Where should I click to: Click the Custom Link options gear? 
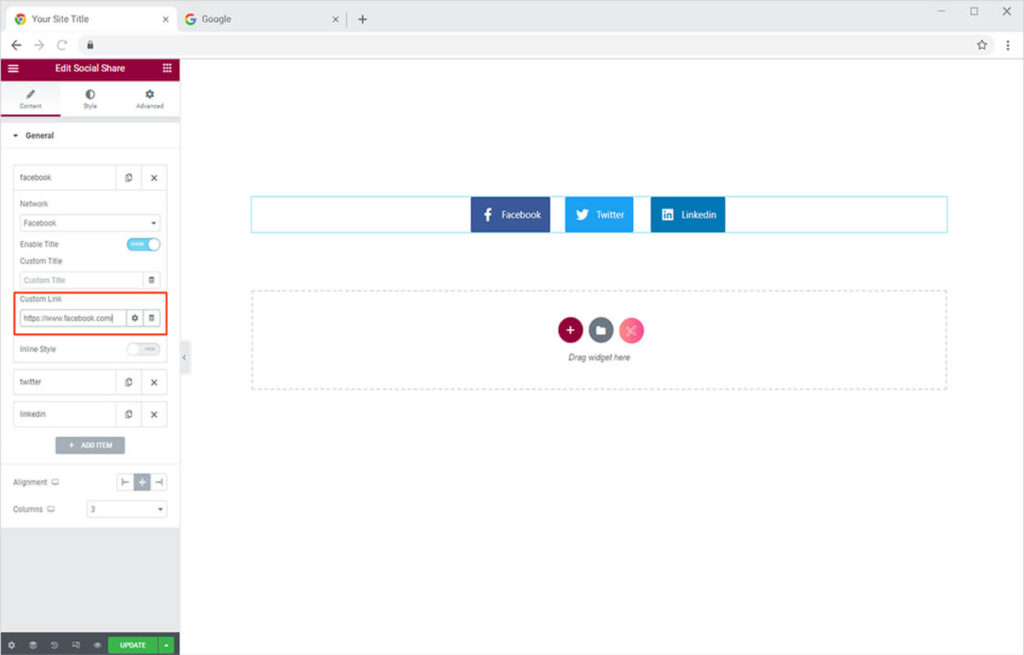pos(135,318)
